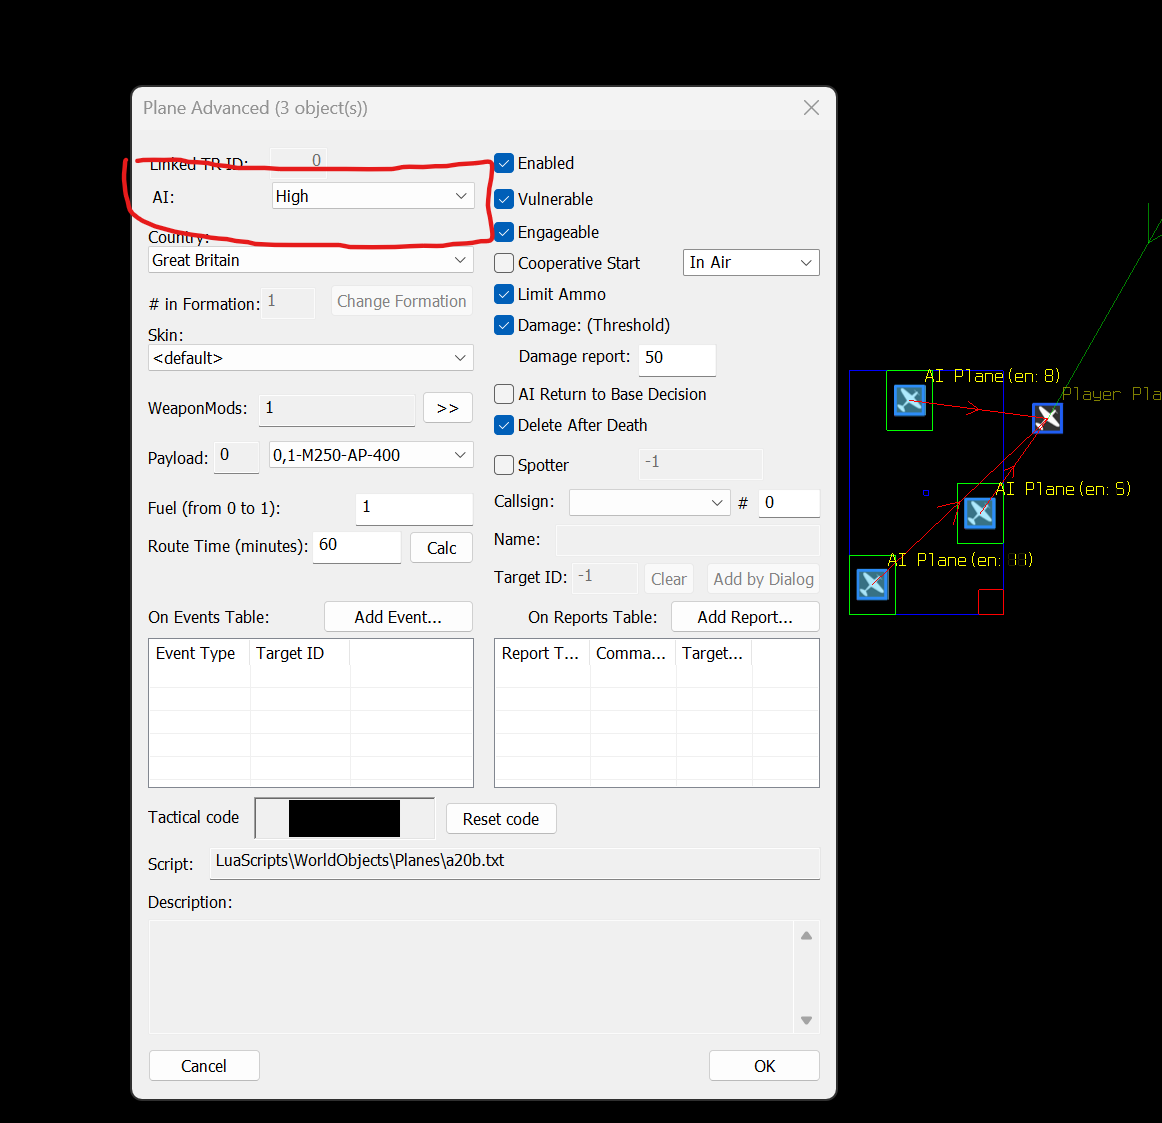Select the AI Plane (en: 8) icon
This screenshot has height=1123, width=1162.
(909, 400)
